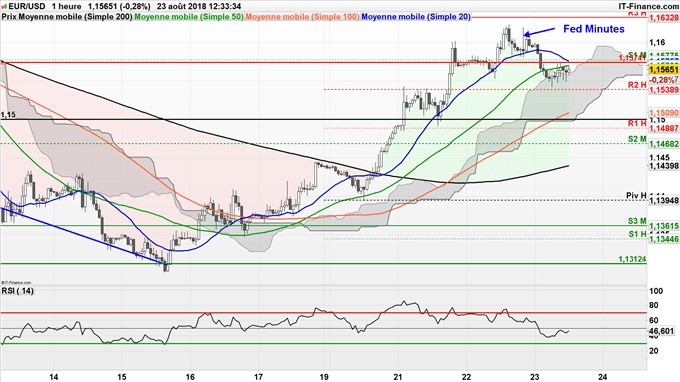This screenshot has width=680, height=382.
Task: Click the 1,15389 R2 H price label
Action: pyautogui.click(x=664, y=89)
